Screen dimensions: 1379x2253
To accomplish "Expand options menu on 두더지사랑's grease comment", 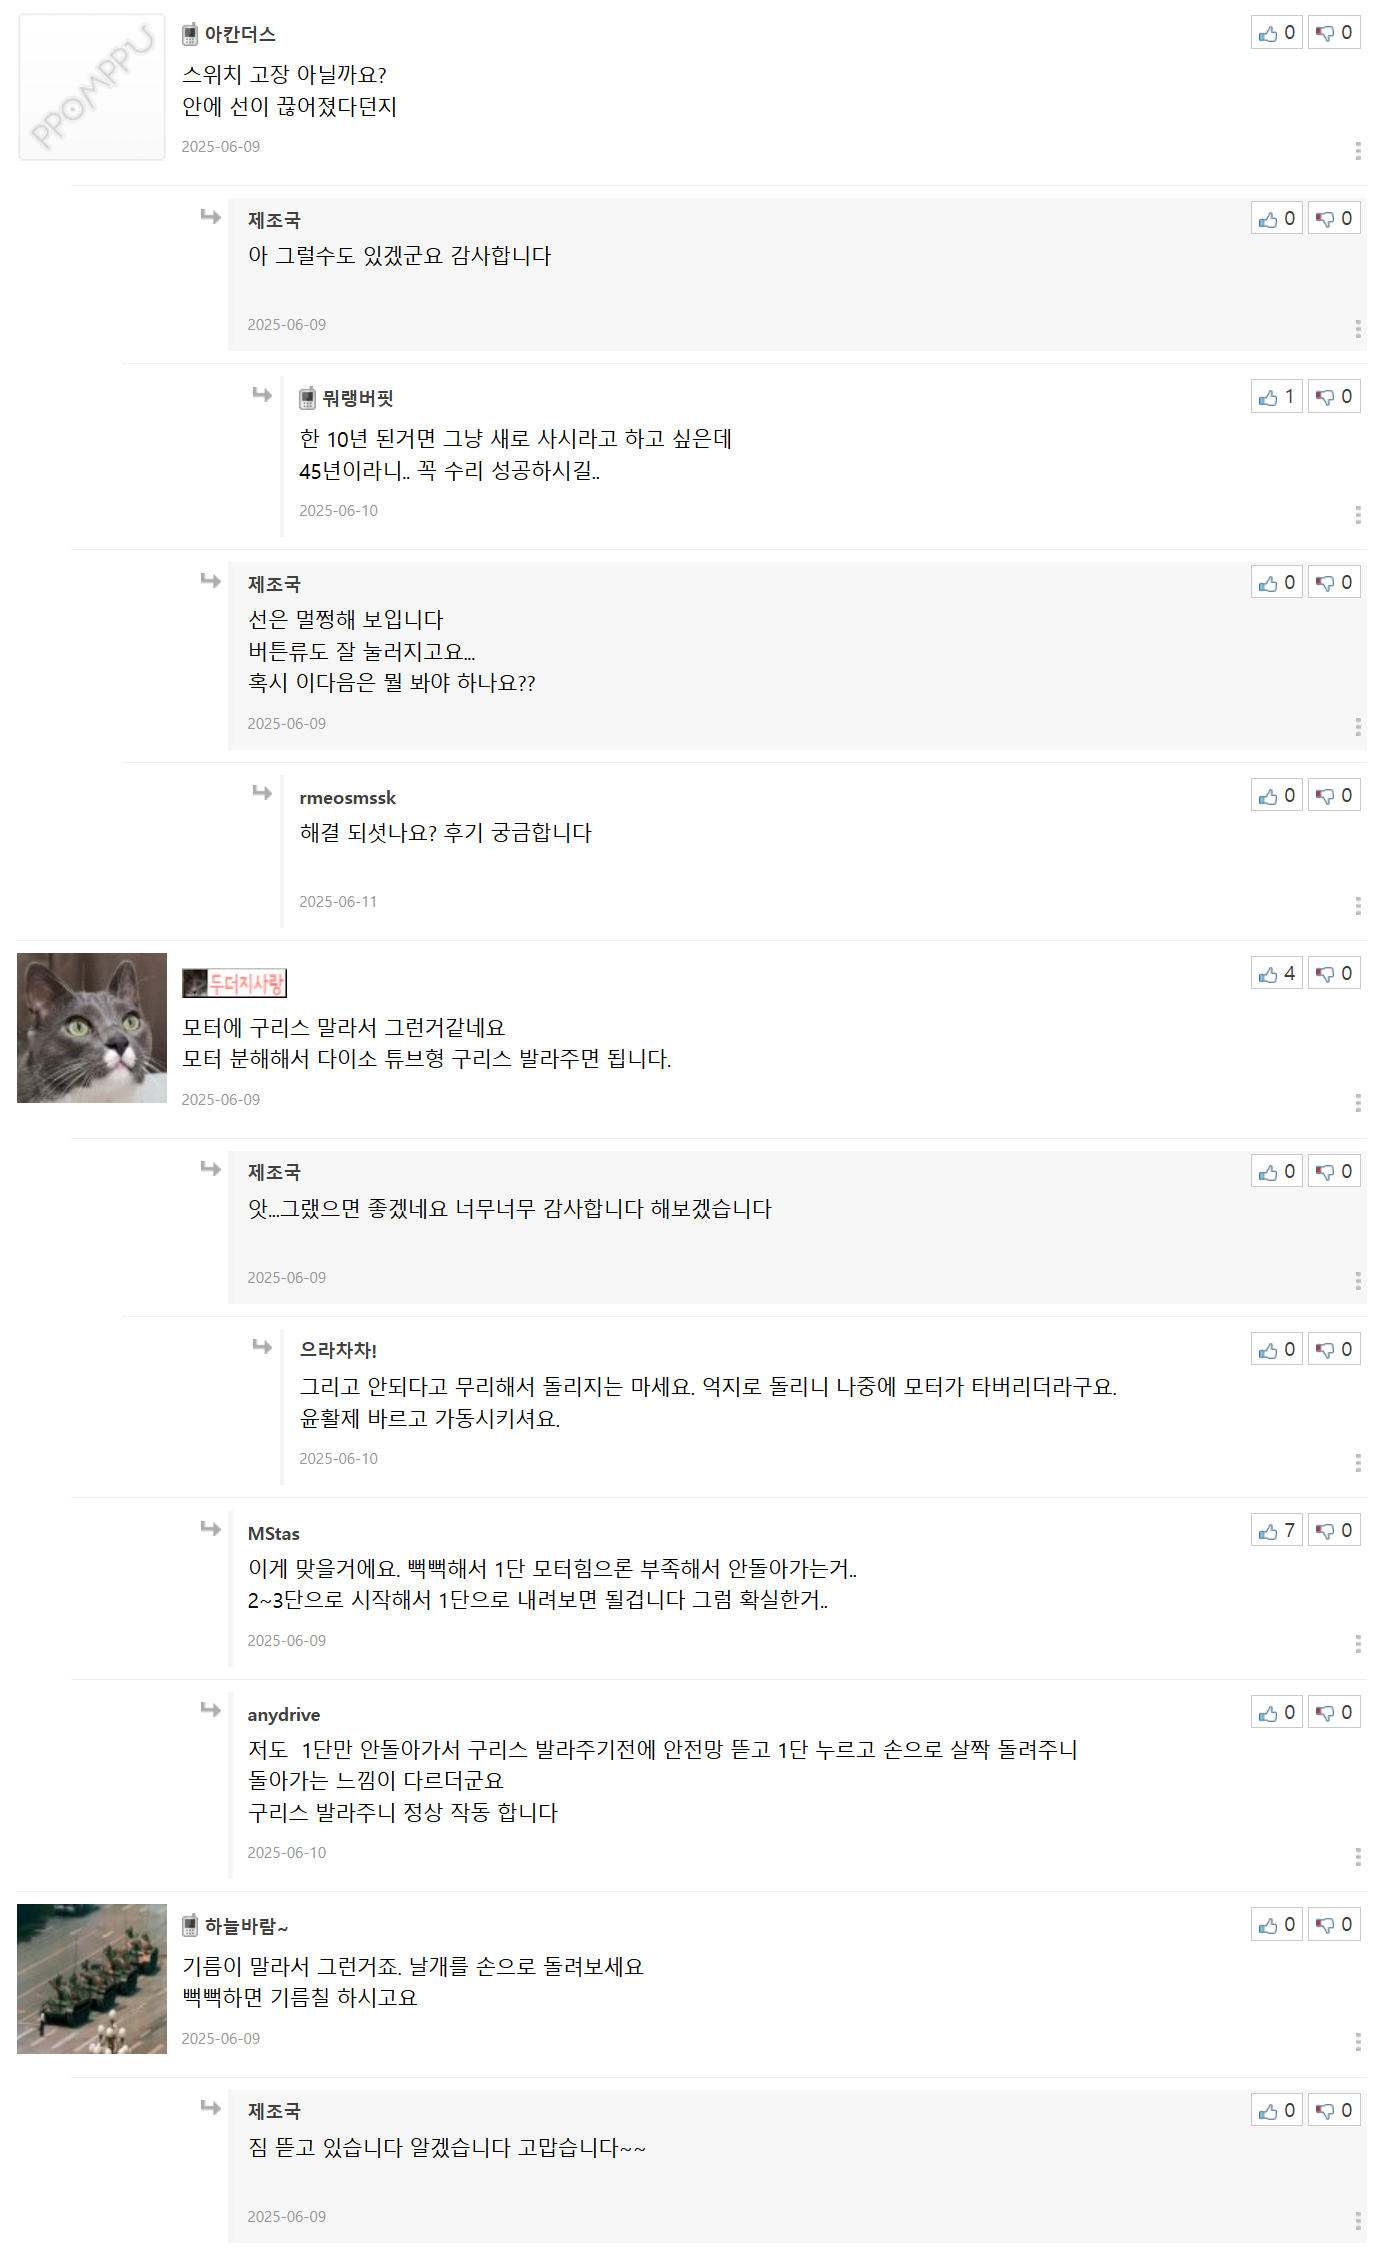I will (1357, 1103).
